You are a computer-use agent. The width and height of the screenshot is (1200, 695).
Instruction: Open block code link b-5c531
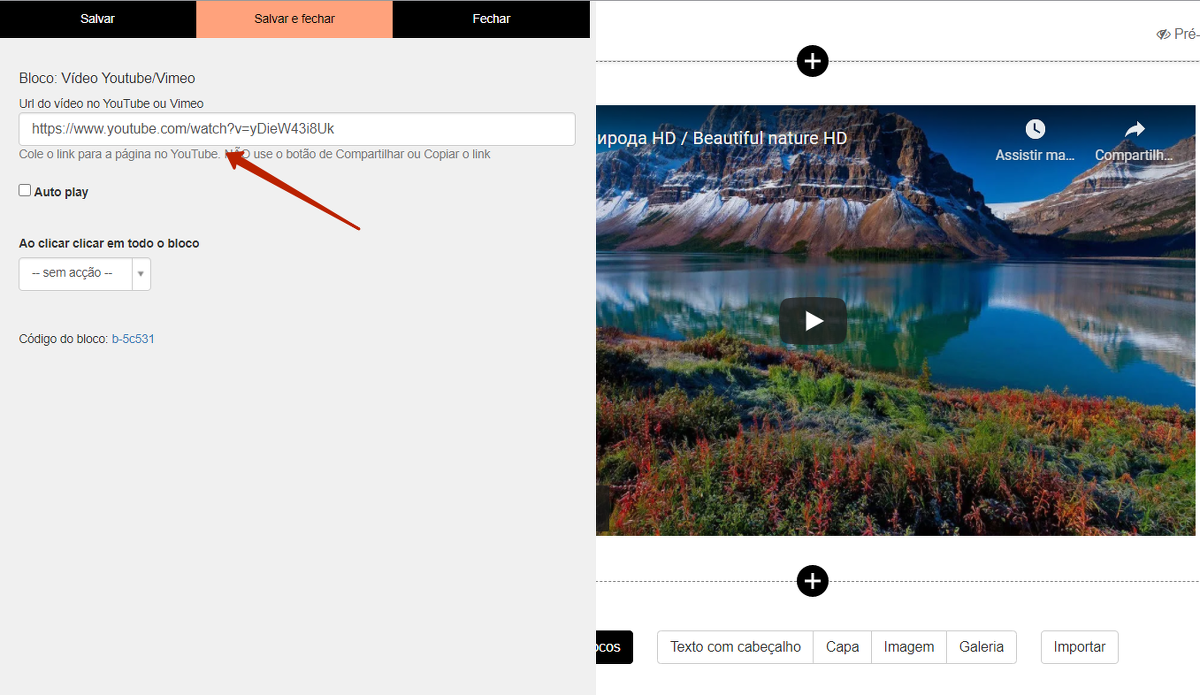133,339
